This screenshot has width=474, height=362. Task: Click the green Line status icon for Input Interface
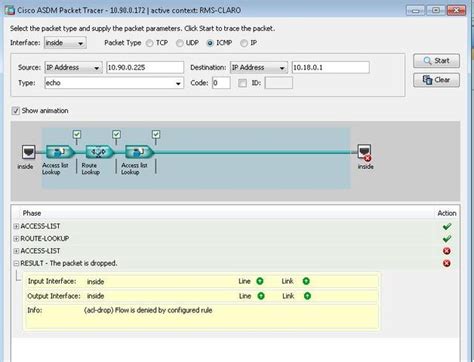tap(260, 281)
